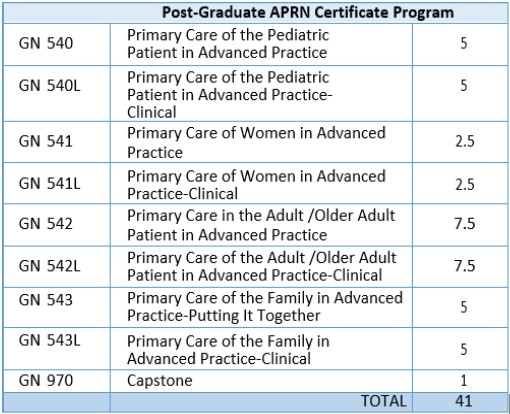This screenshot has width=510, height=414.
Task: Click the 2.5 credit value for GN 541L
Action: (465, 184)
